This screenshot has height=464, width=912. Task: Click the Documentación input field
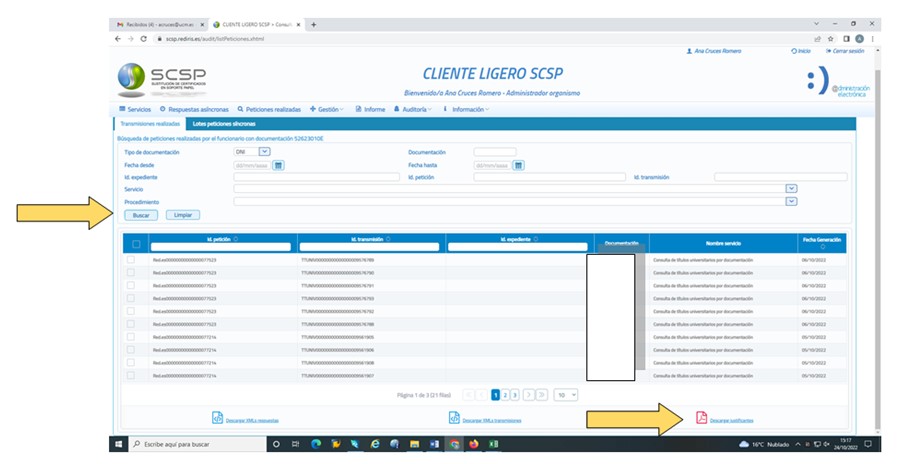(494, 152)
